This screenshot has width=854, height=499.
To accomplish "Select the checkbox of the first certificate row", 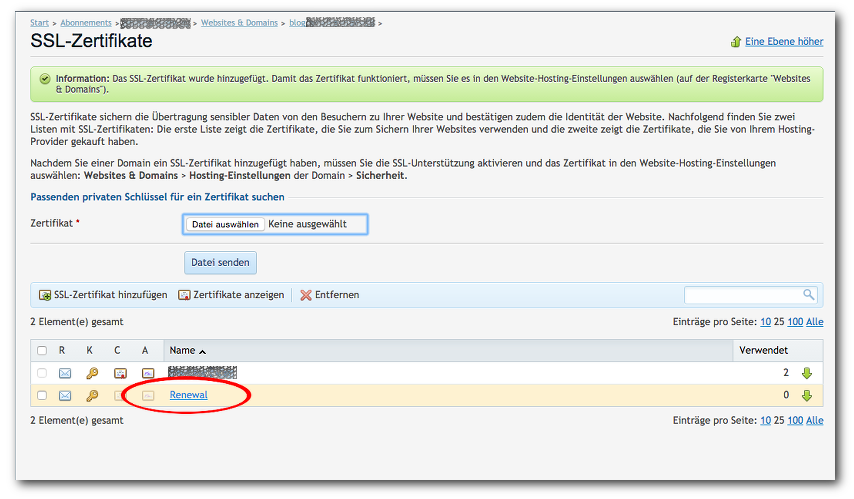I will (x=41, y=373).
